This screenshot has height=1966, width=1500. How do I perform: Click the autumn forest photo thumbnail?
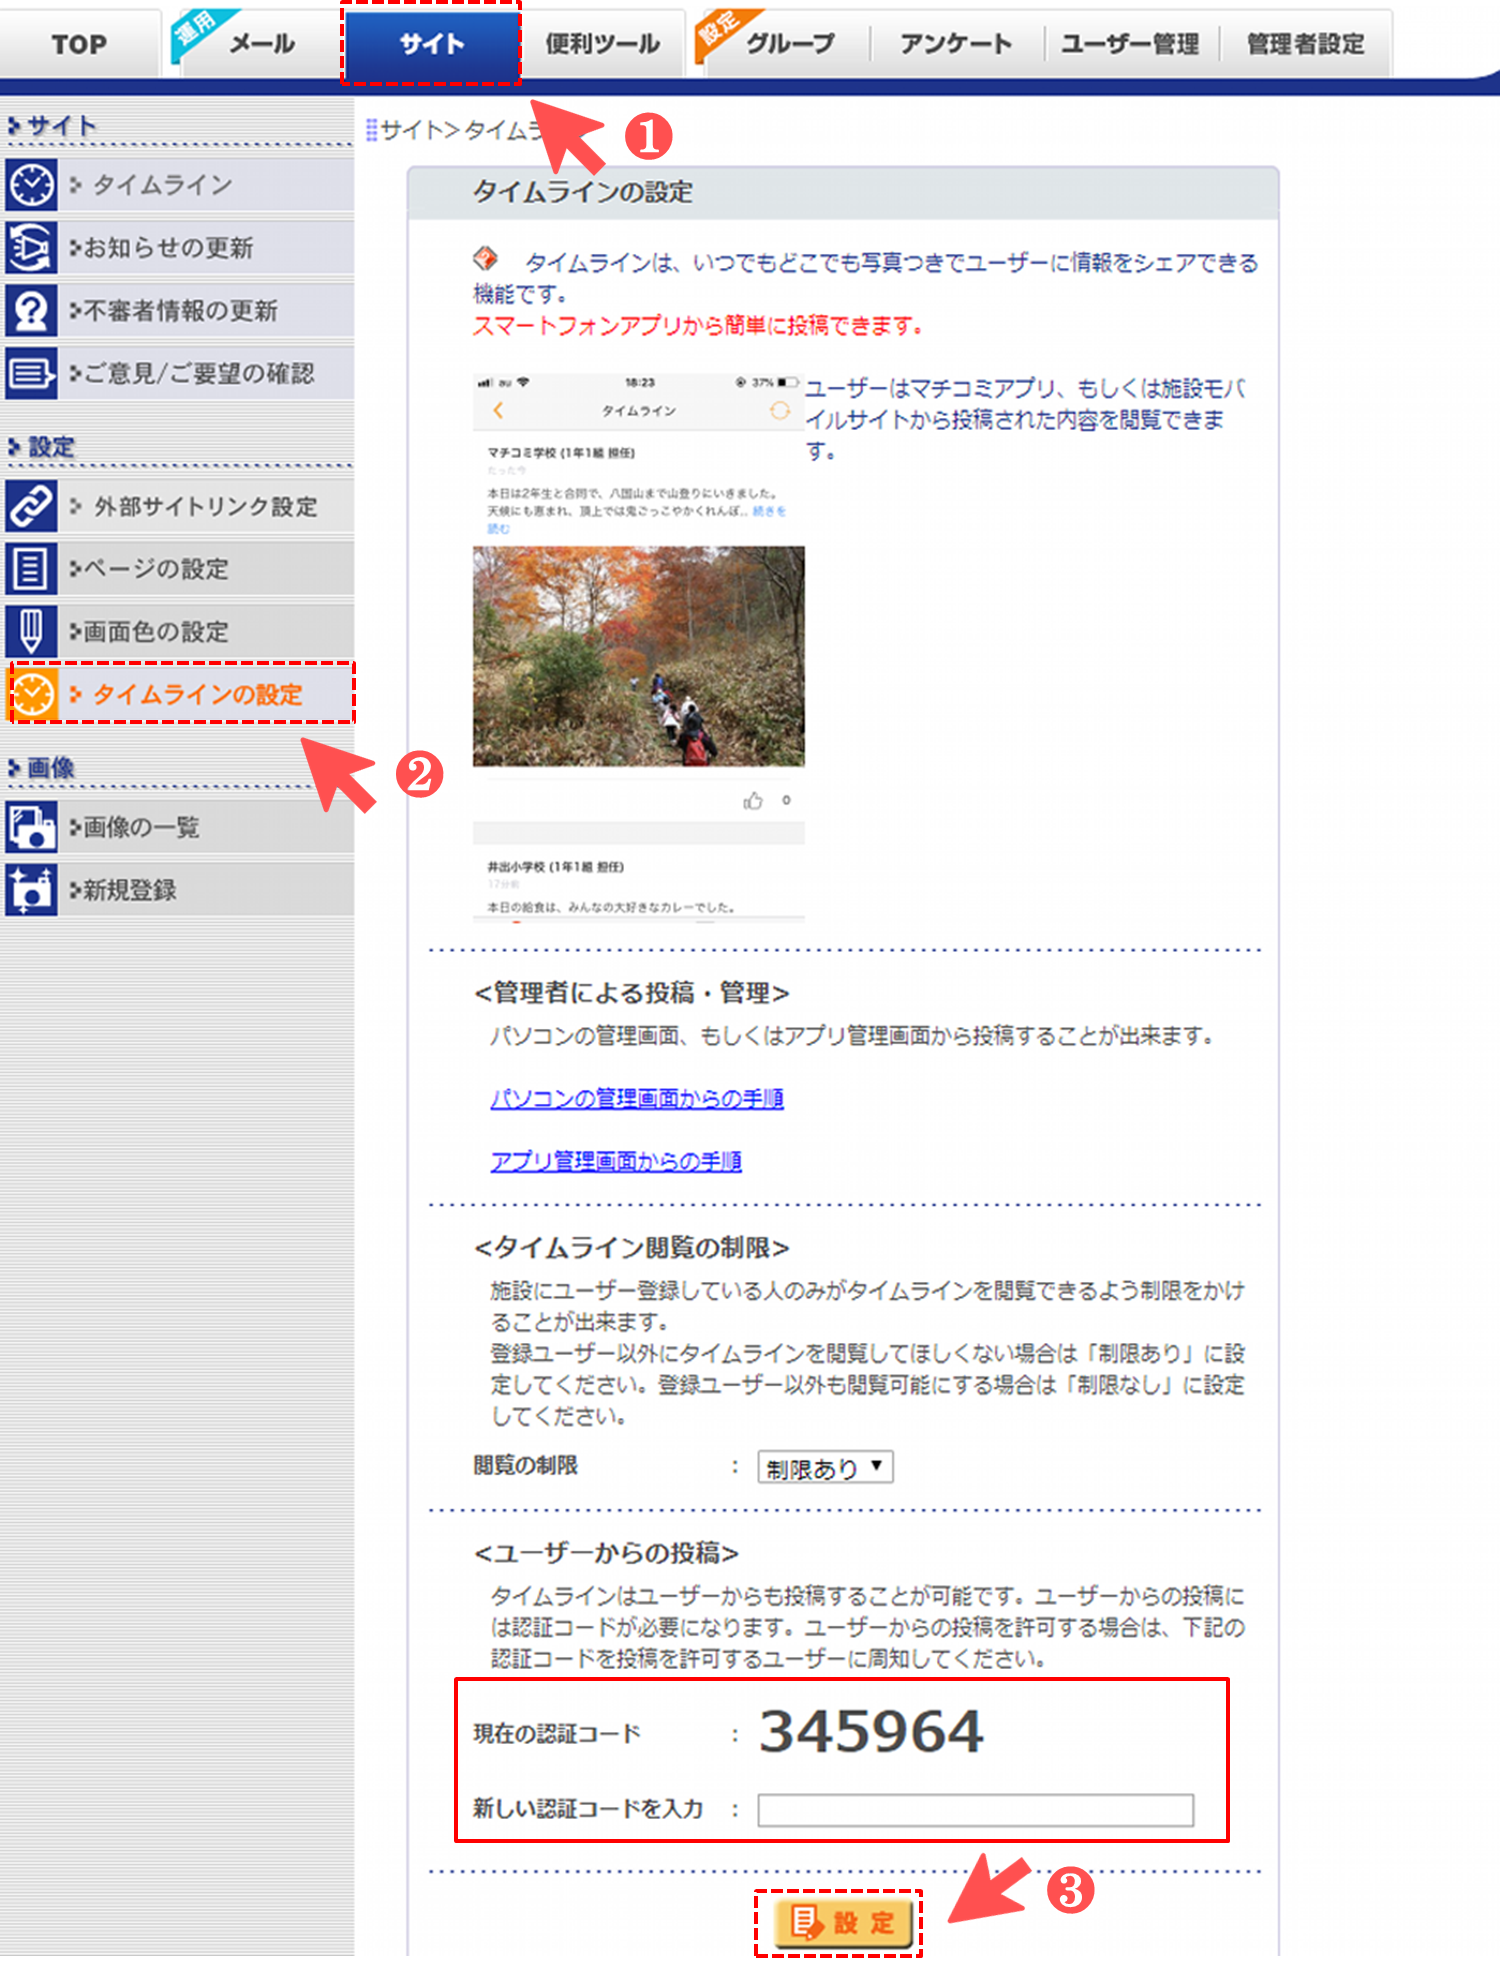pyautogui.click(x=638, y=656)
